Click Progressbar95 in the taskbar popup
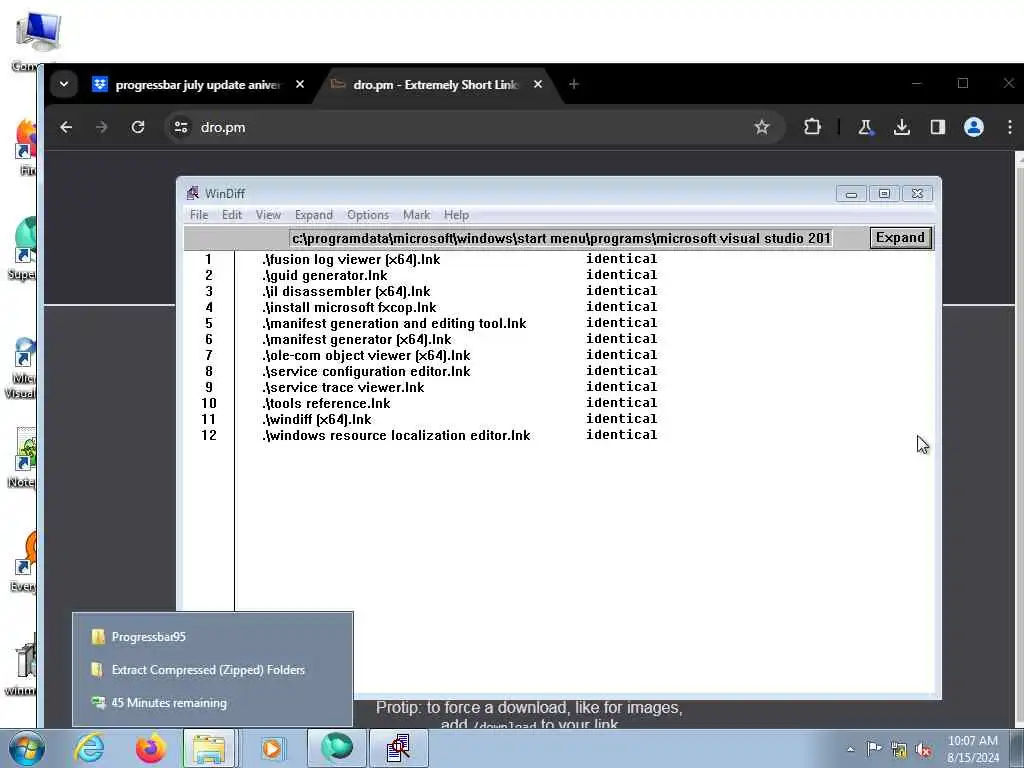The image size is (1024, 768). tap(212, 637)
